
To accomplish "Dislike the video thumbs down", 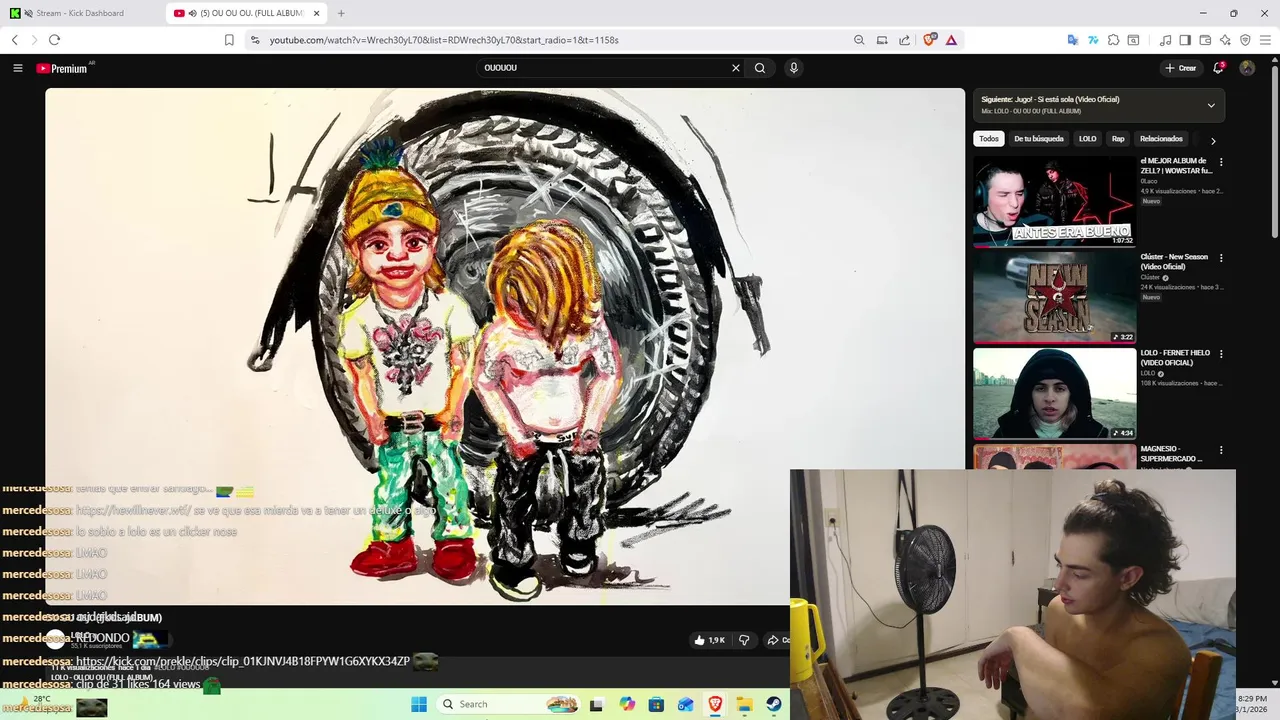I will (x=744, y=640).
